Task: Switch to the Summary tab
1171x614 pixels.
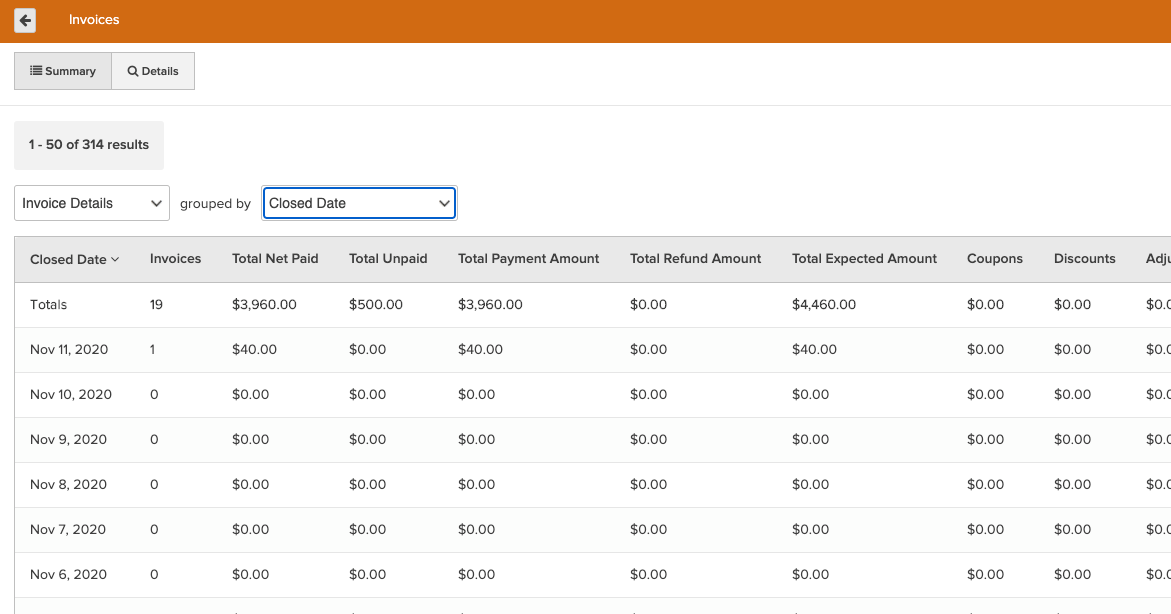Action: (63, 70)
